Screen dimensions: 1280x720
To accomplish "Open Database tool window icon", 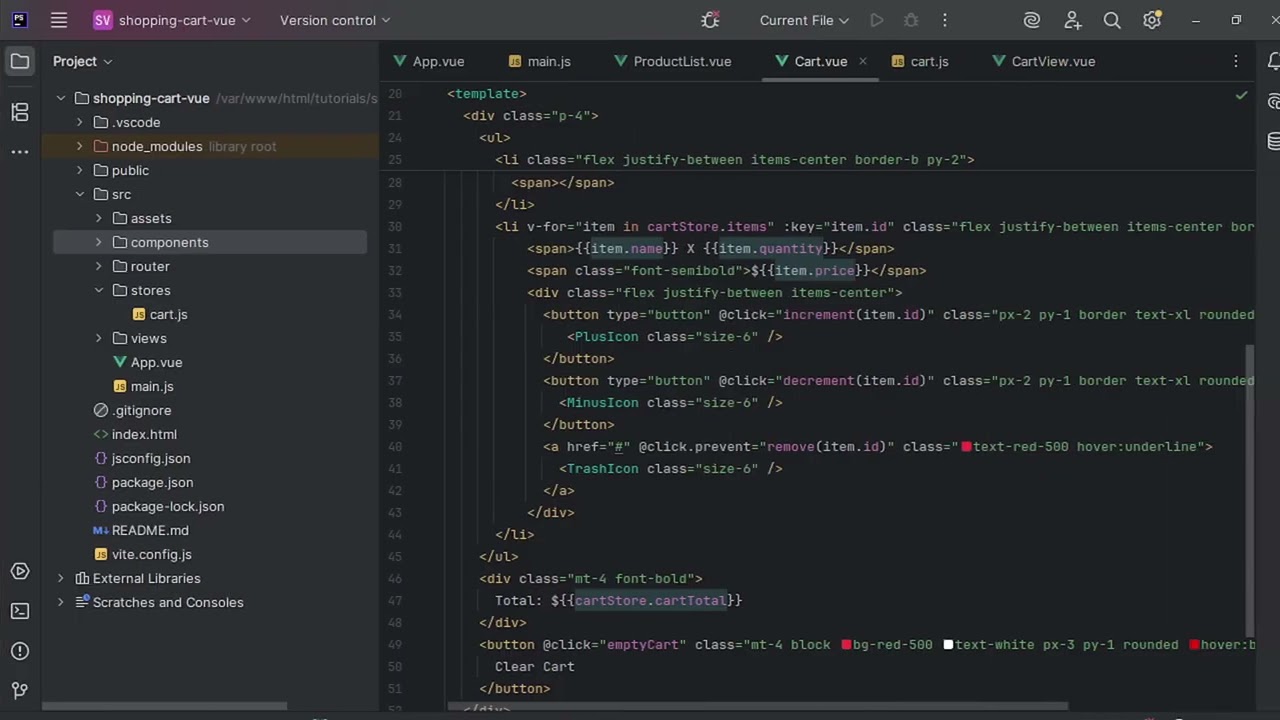I will pyautogui.click(x=1274, y=141).
